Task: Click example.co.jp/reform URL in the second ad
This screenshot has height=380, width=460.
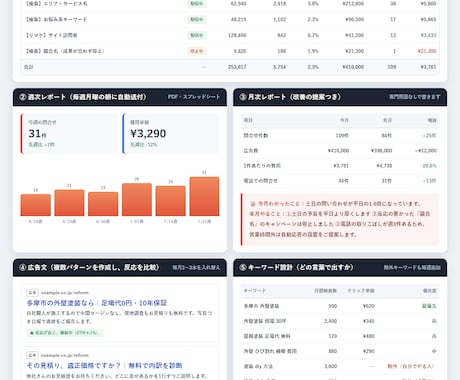Action: [65, 355]
